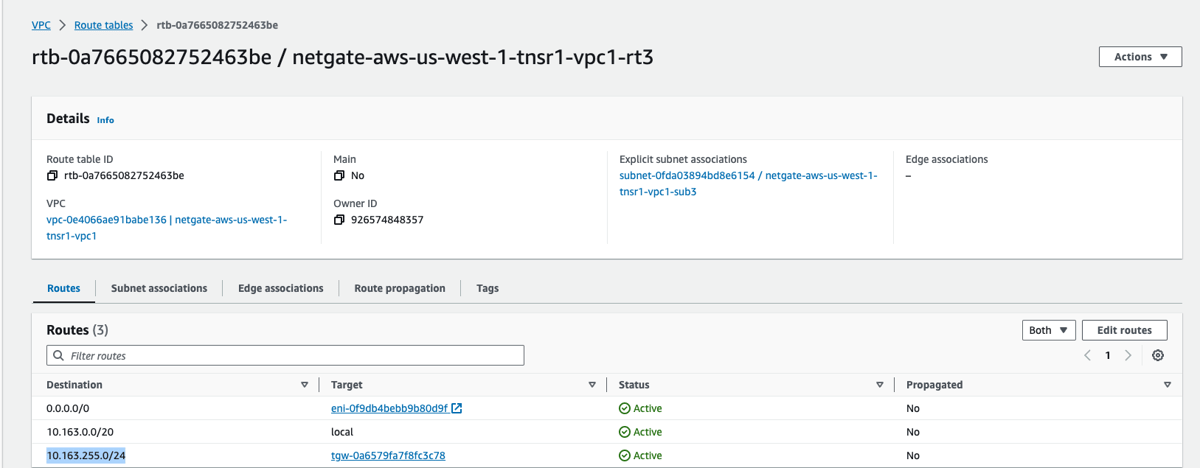1200x468 pixels.
Task: Open the Route propagation tab
Action: [399, 288]
